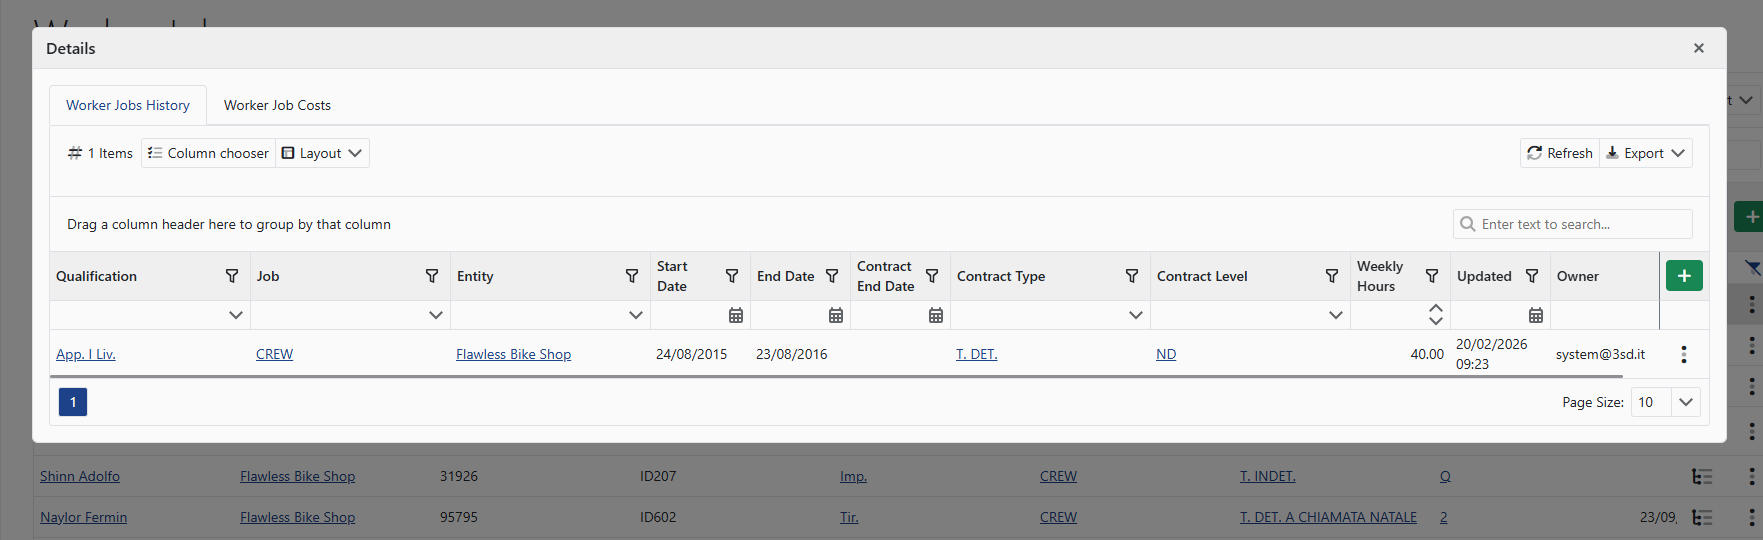Click the Contract Type filter funnel icon
1763x540 pixels.
[1132, 276]
